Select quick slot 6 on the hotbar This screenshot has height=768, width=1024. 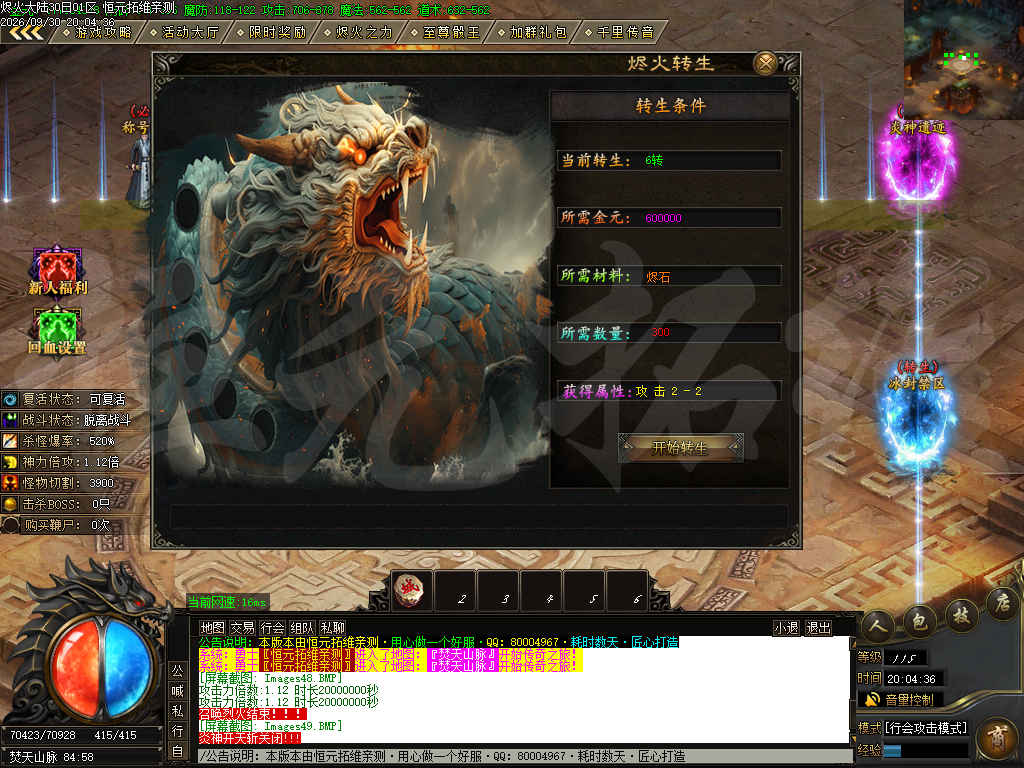coord(627,590)
